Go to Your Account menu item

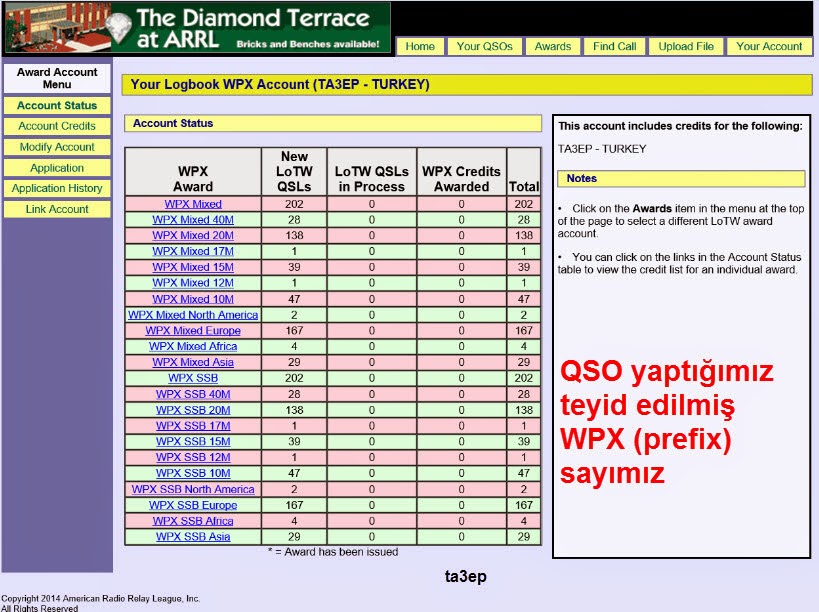coord(769,46)
